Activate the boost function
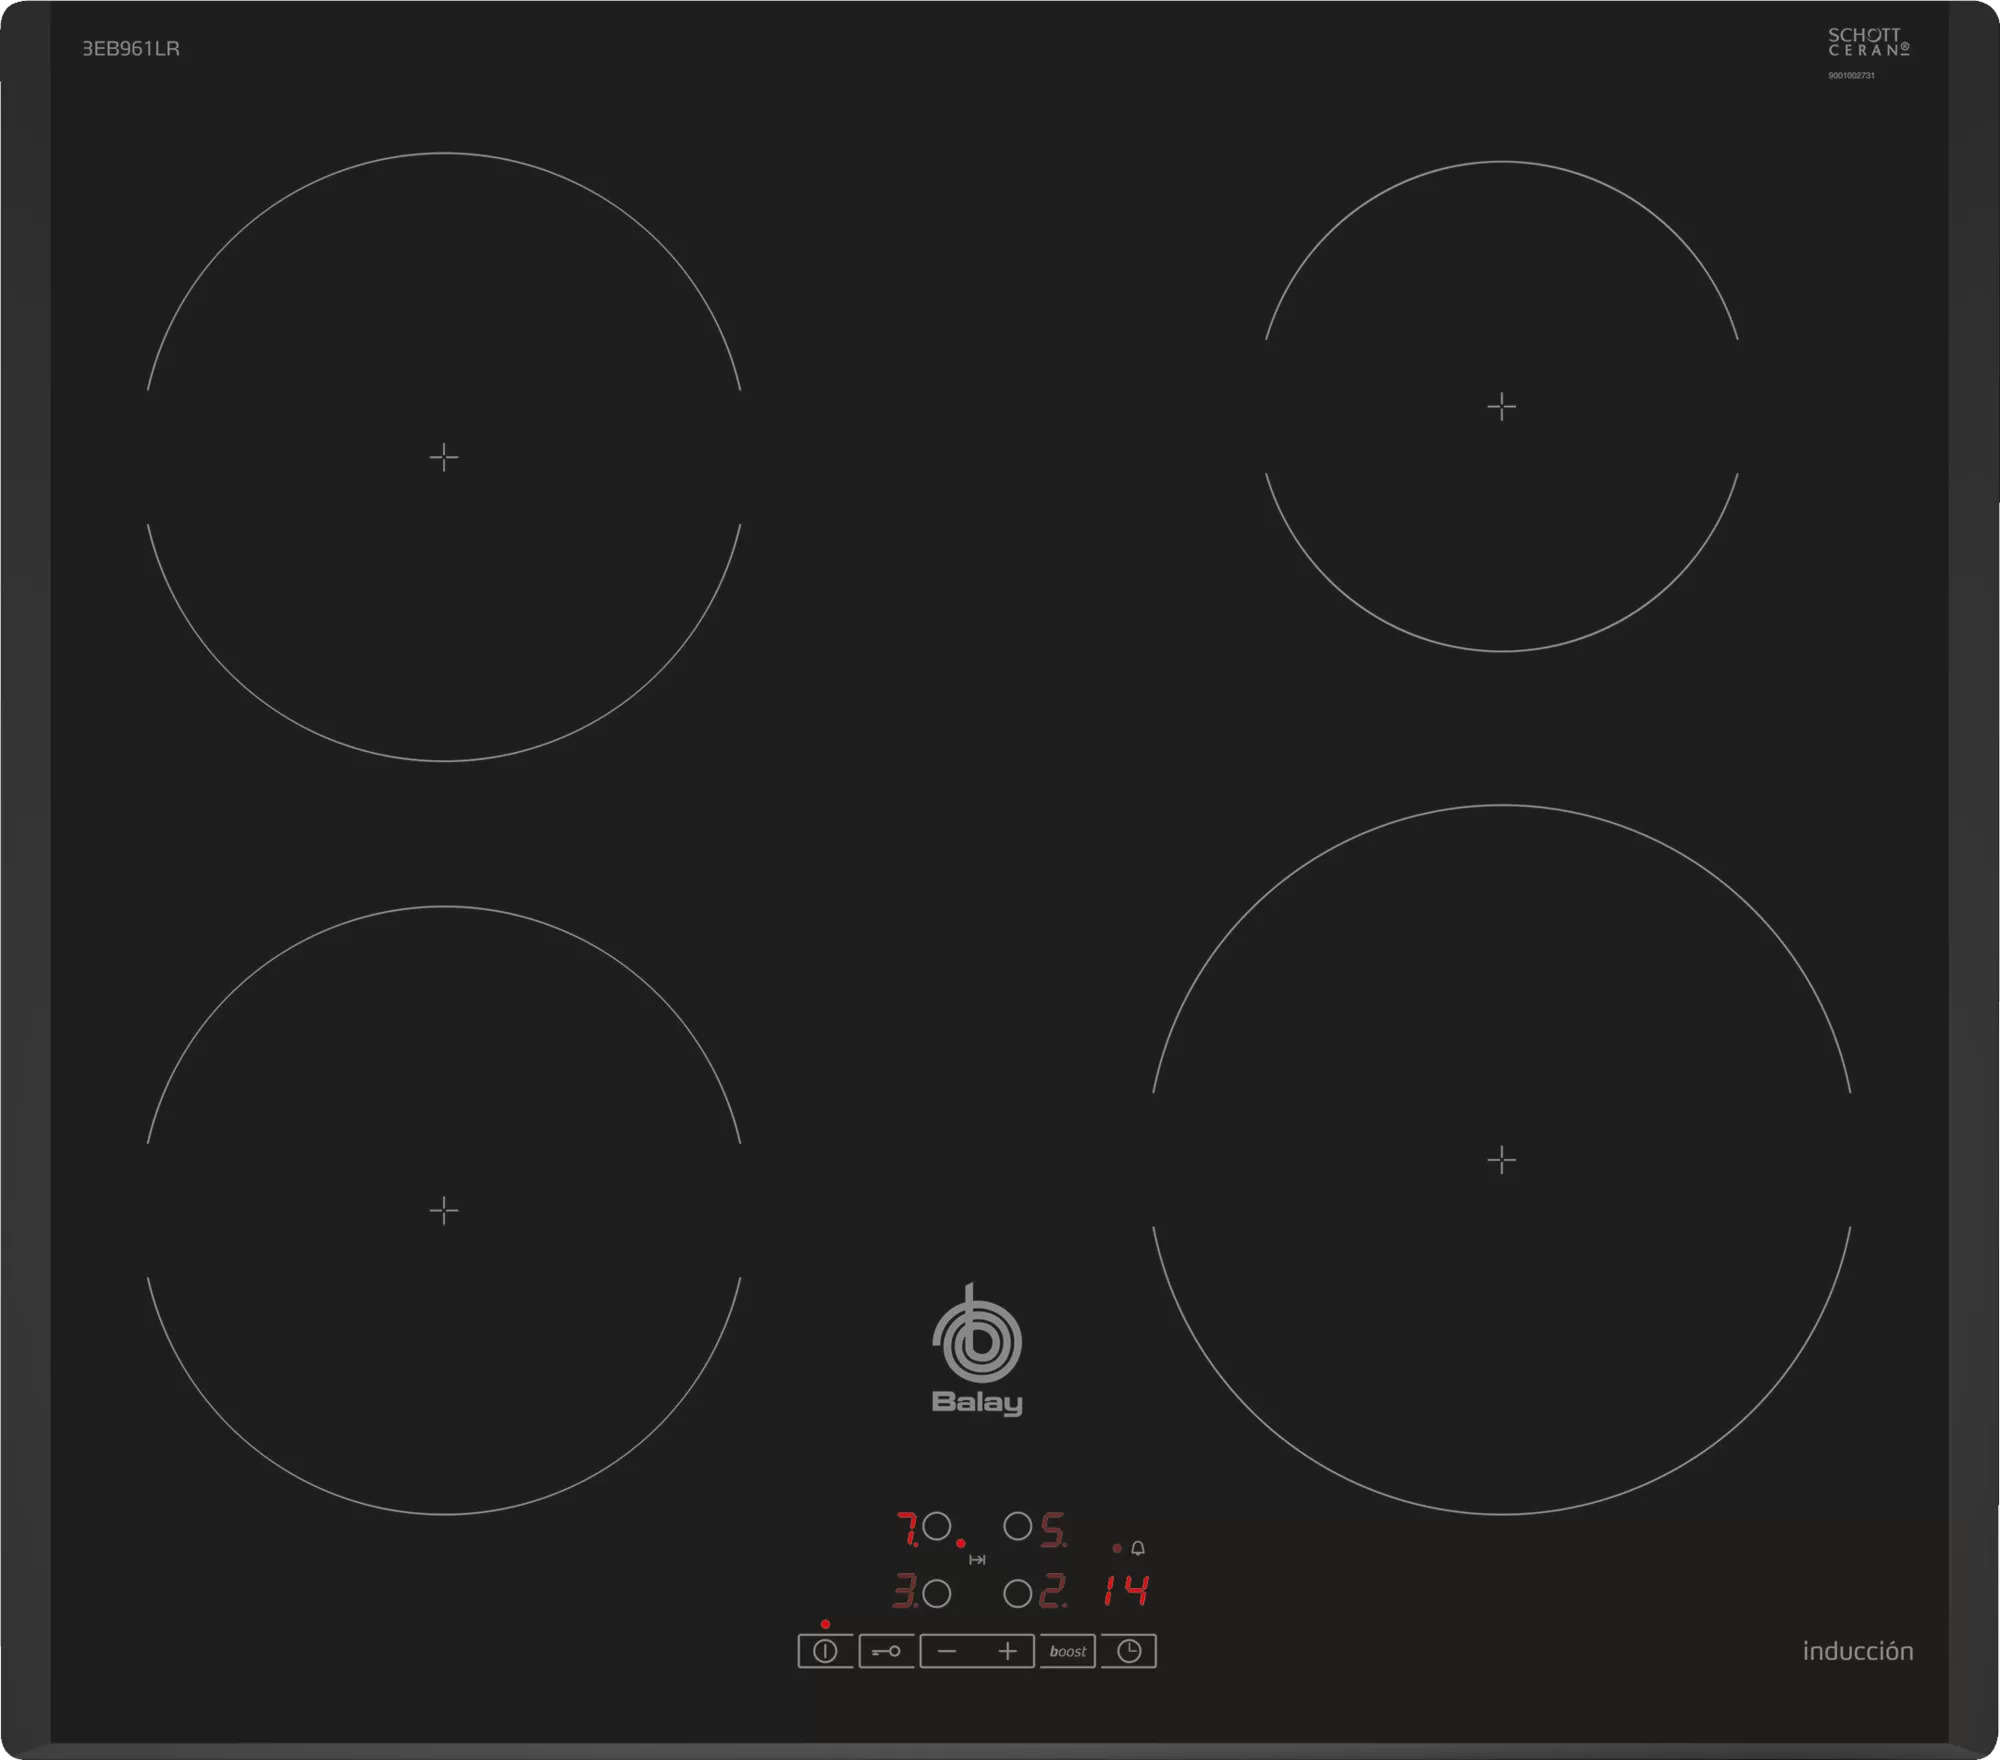The height and width of the screenshot is (1760, 2000). (1067, 1651)
